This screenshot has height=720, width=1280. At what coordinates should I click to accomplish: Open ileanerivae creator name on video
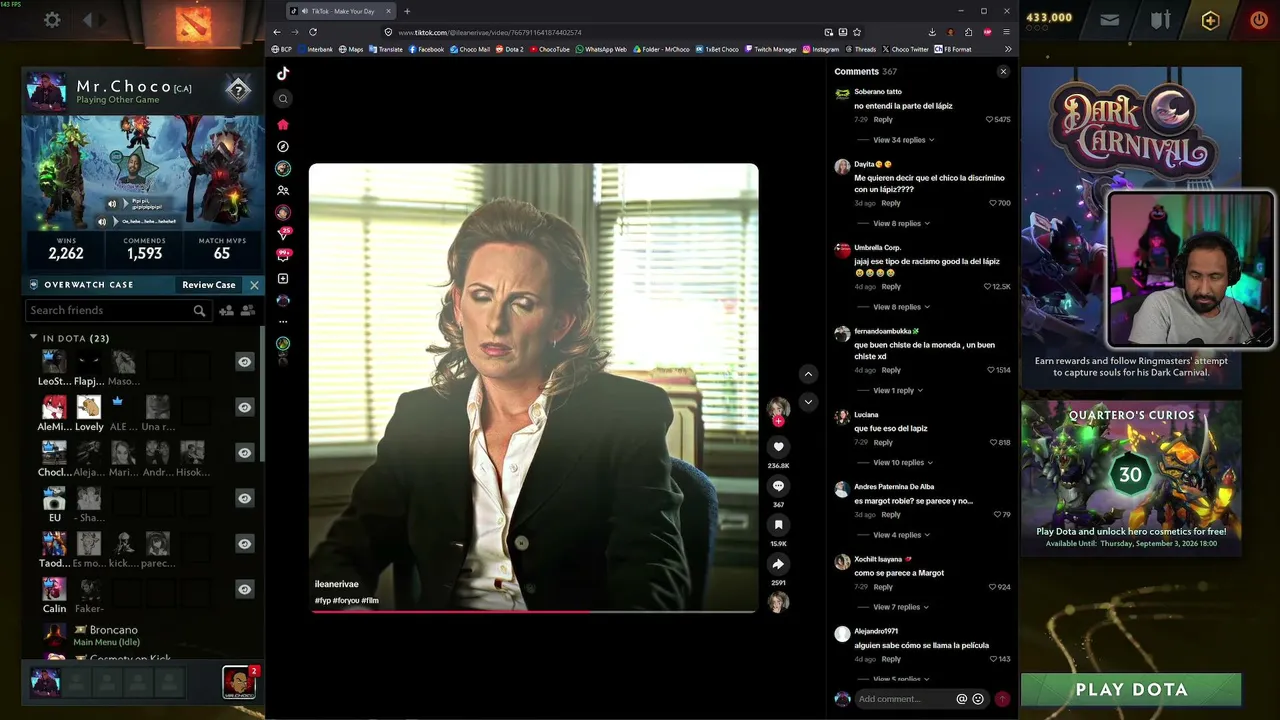click(x=336, y=585)
